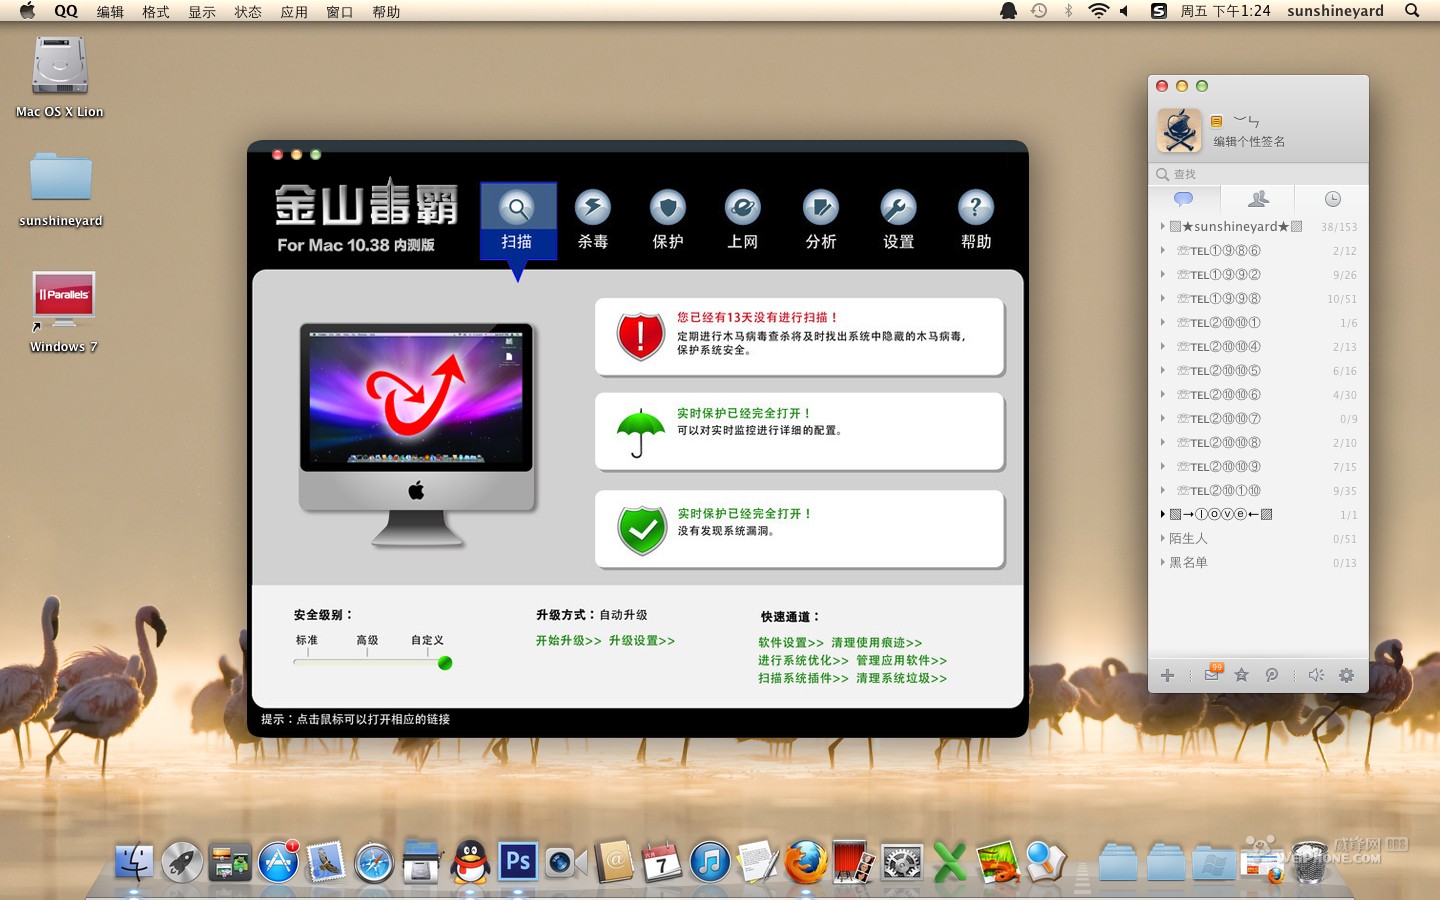Open the QQ application menu

(66, 11)
